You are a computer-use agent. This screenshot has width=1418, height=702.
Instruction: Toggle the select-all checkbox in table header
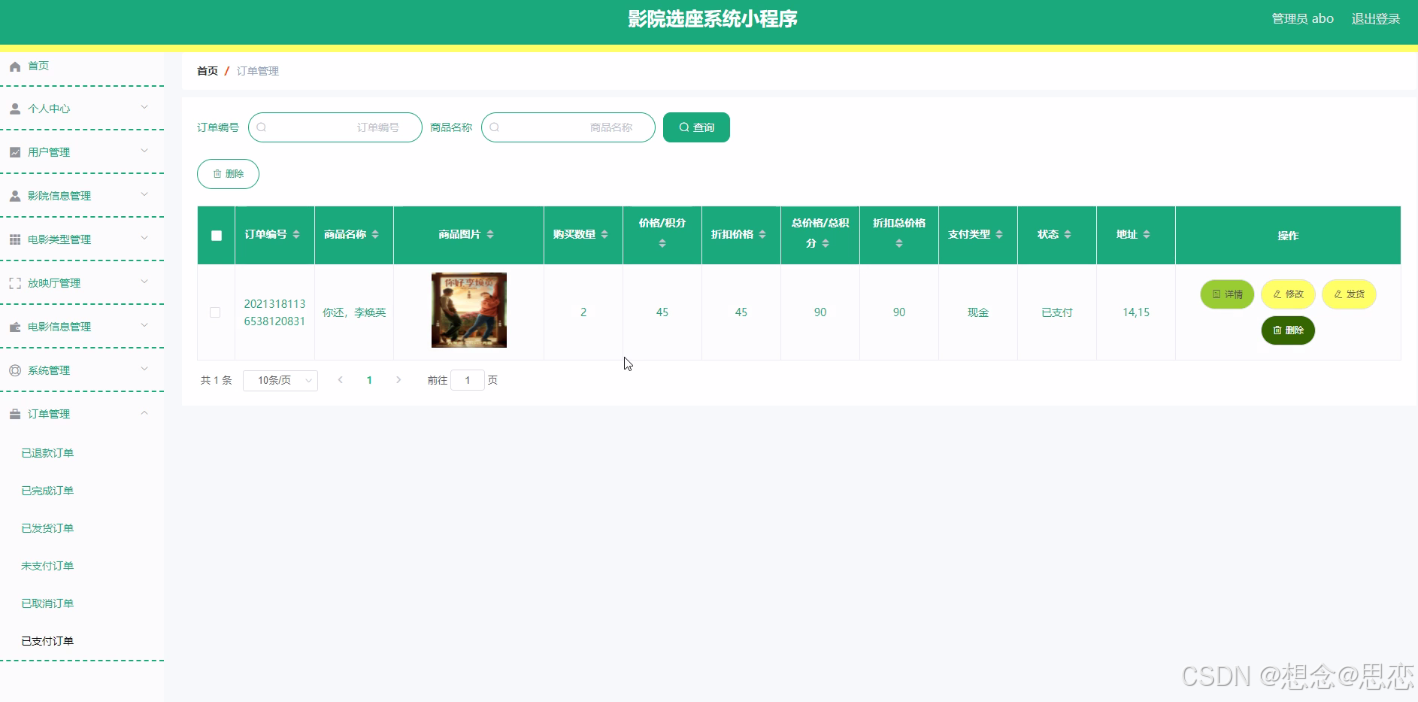point(216,236)
